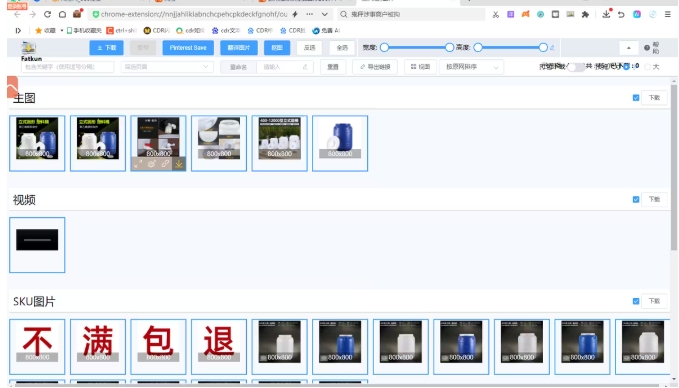Copy link via chain icon on the hovered thumbnail

click(x=165, y=164)
